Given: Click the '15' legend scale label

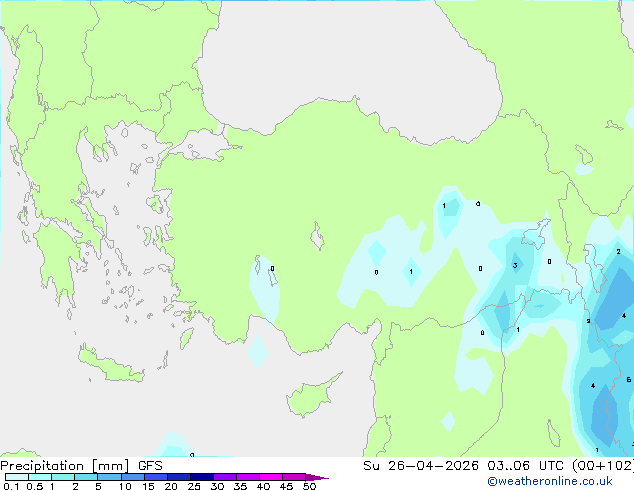Looking at the screenshot, I should pyautogui.click(x=148, y=486).
